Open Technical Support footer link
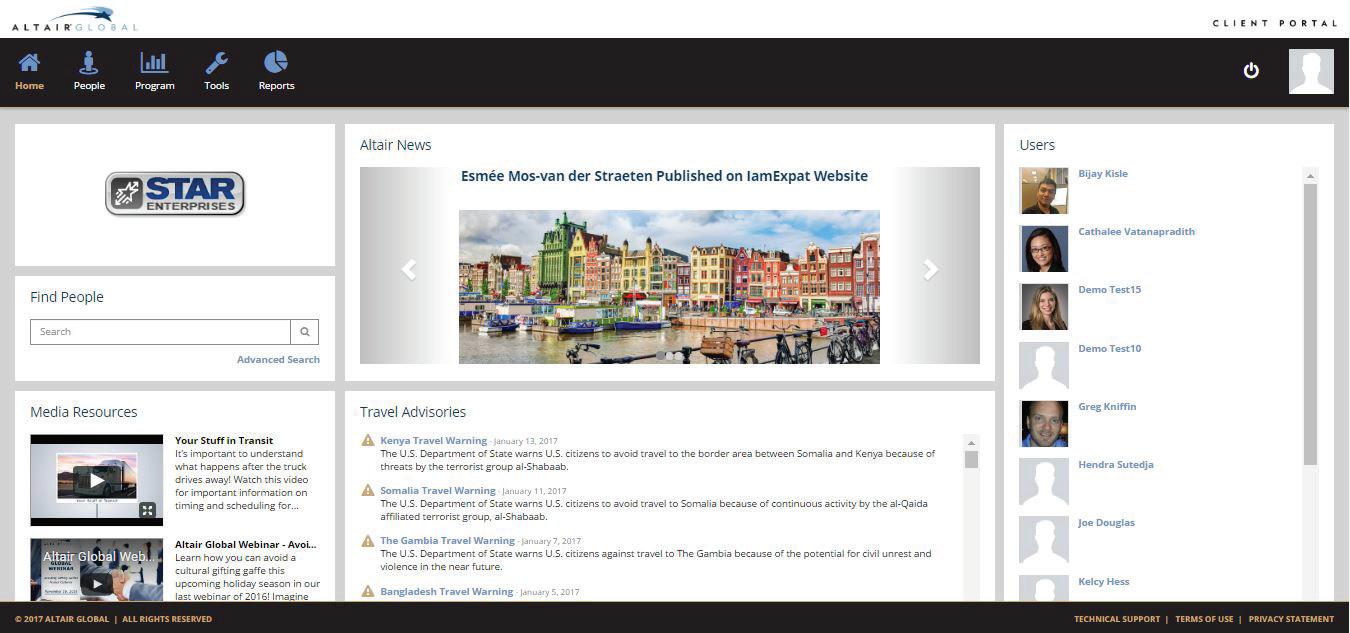This screenshot has height=633, width=1350. click(1117, 619)
